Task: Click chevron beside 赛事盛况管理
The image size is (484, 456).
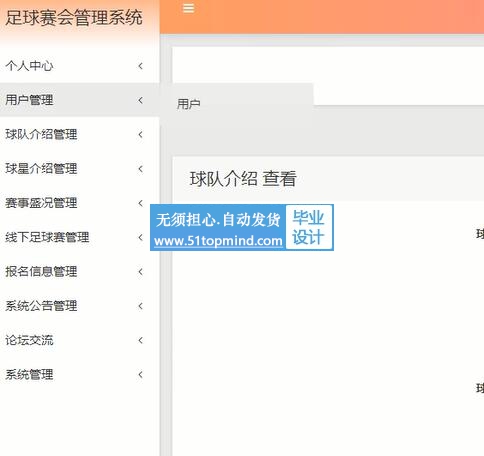Action: coord(141,203)
